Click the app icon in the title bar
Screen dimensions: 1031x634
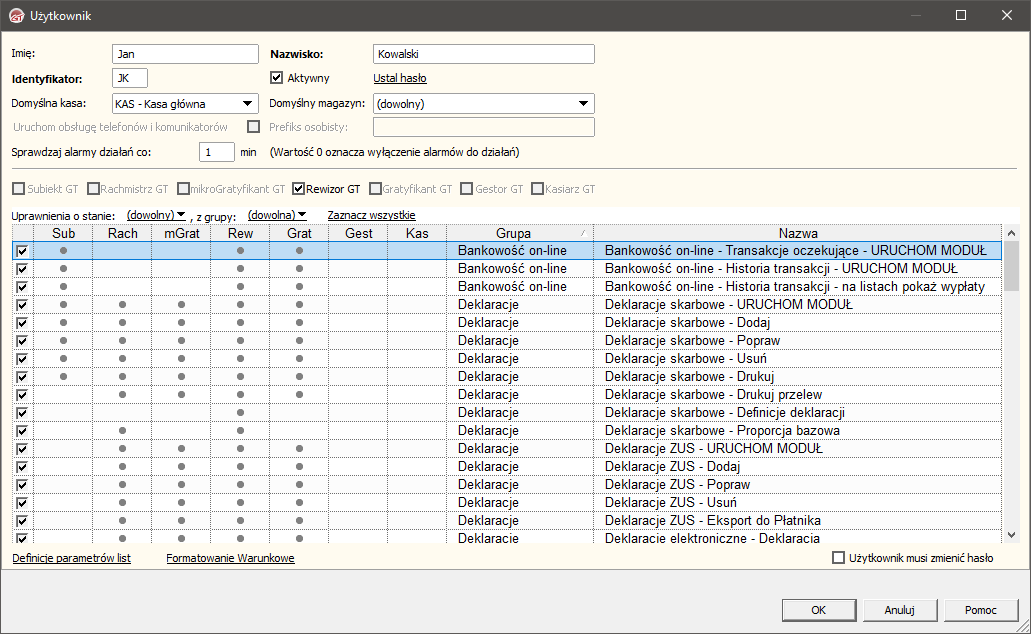coord(15,15)
